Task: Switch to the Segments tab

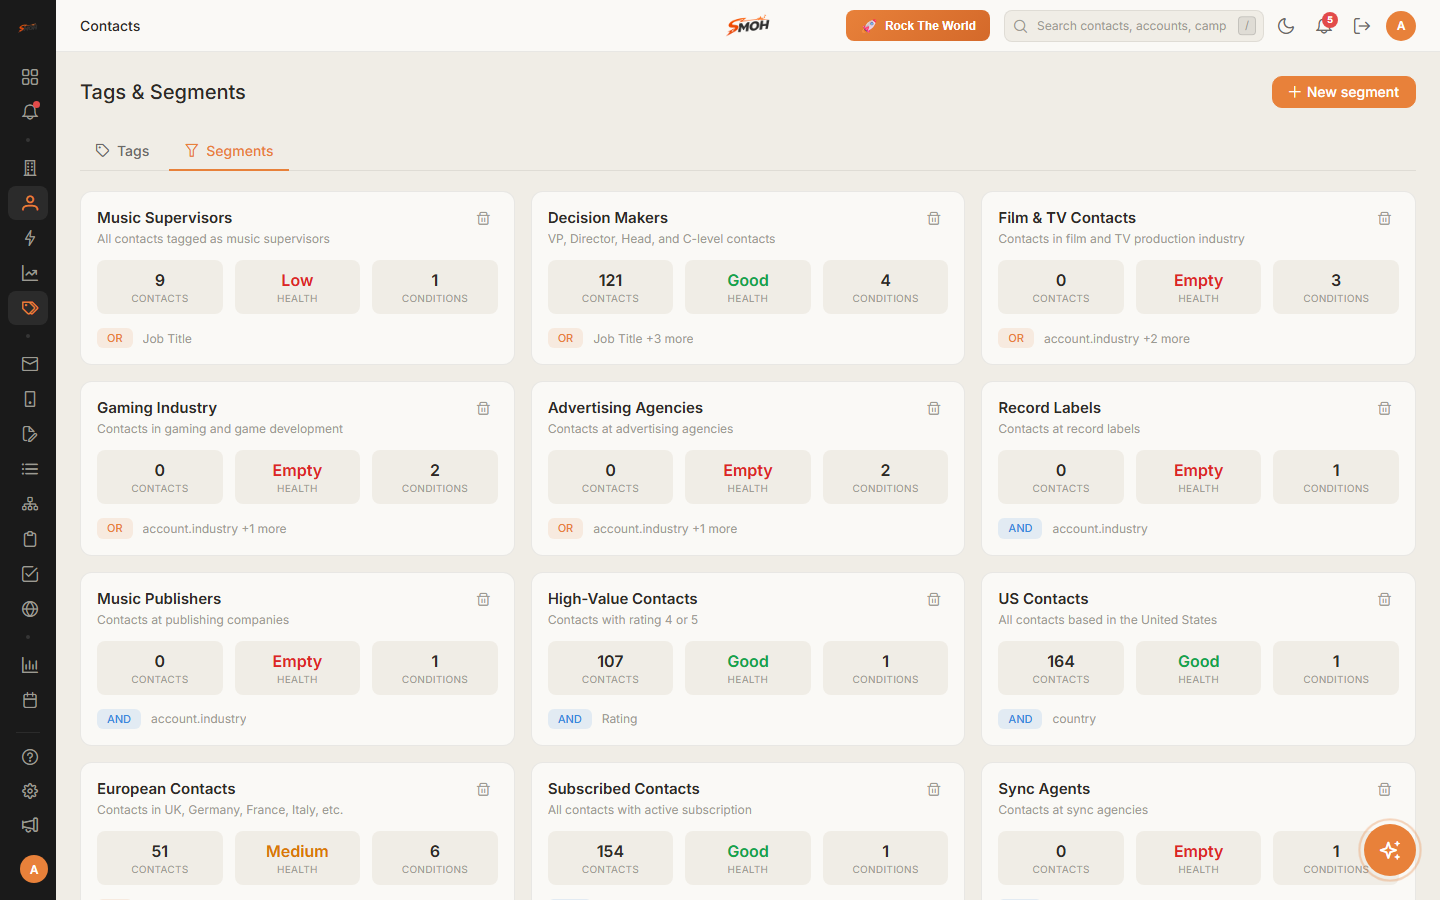Action: pyautogui.click(x=229, y=151)
